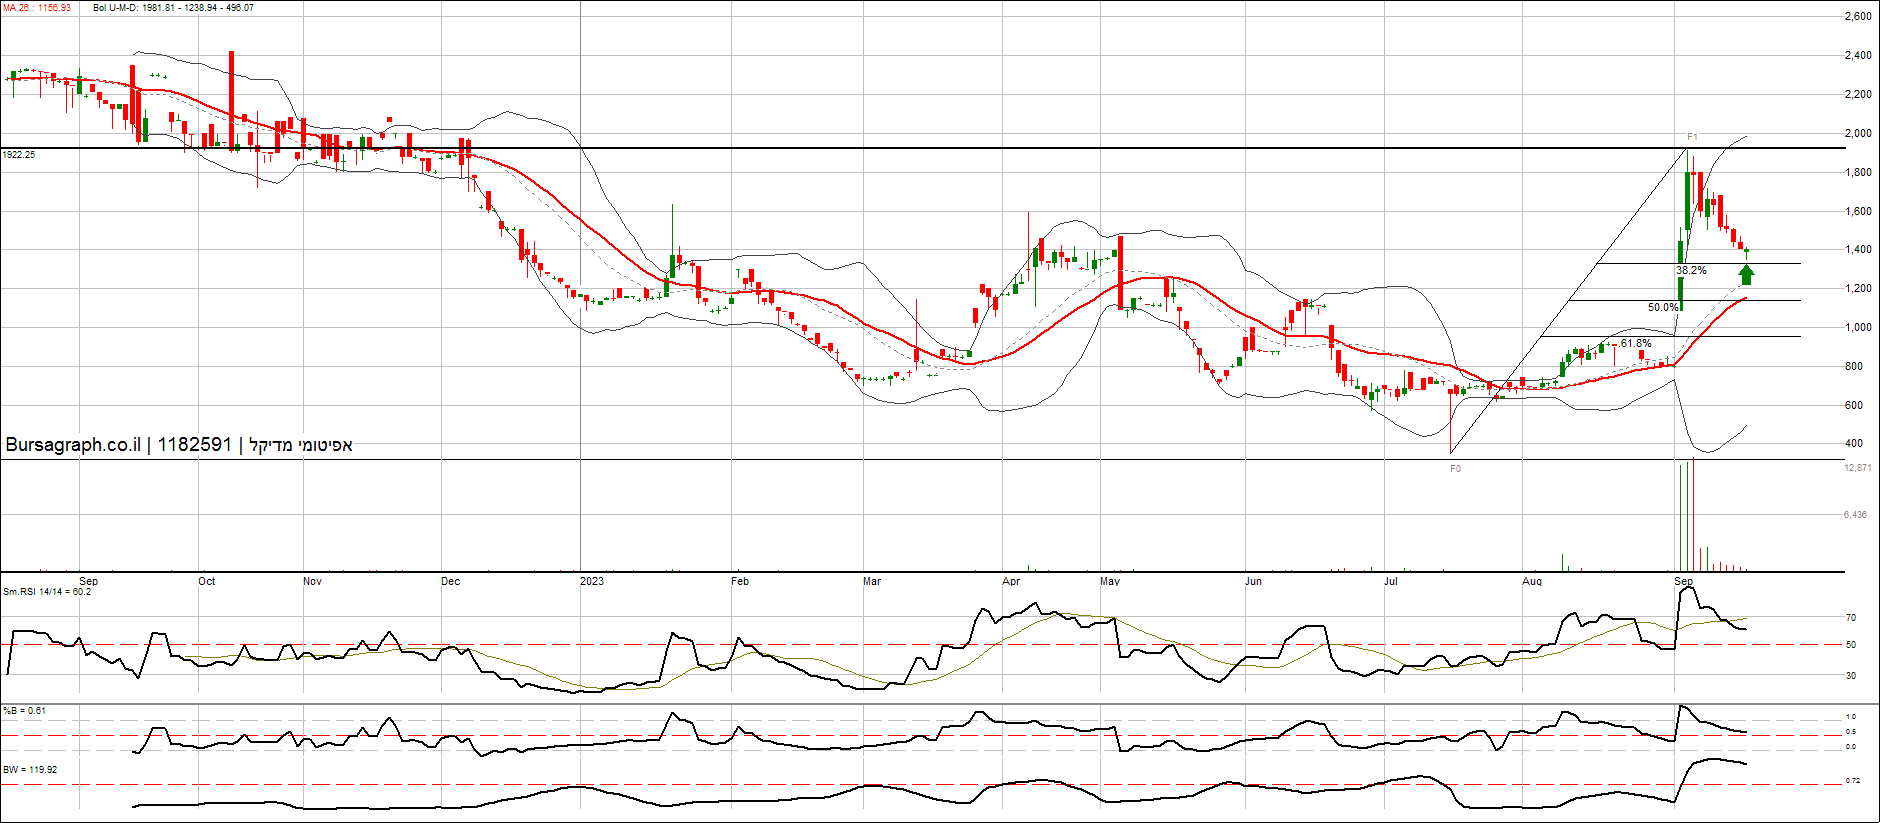Select the Bol U-M-D indicator label
Screen dimensions: 1880x823
tap(173, 8)
